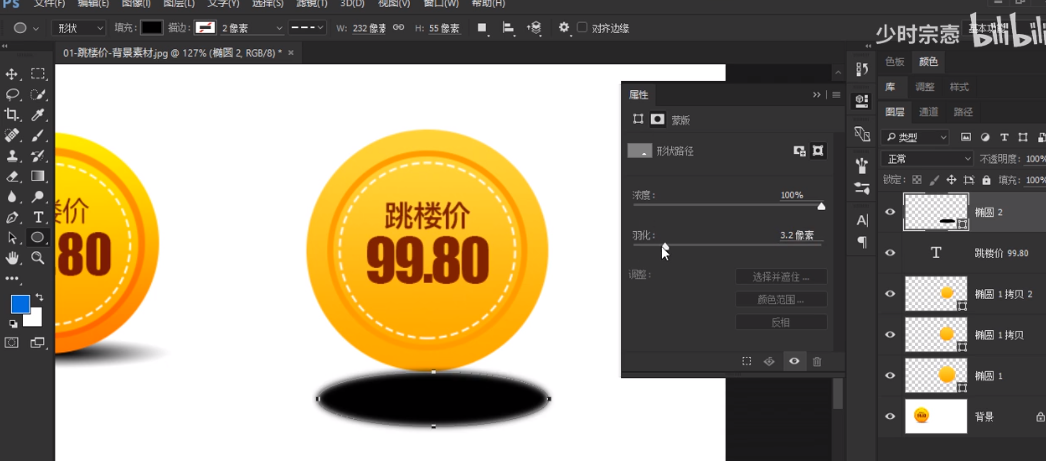Select the History Brush tool
The width and height of the screenshot is (1046, 461).
tap(38, 155)
